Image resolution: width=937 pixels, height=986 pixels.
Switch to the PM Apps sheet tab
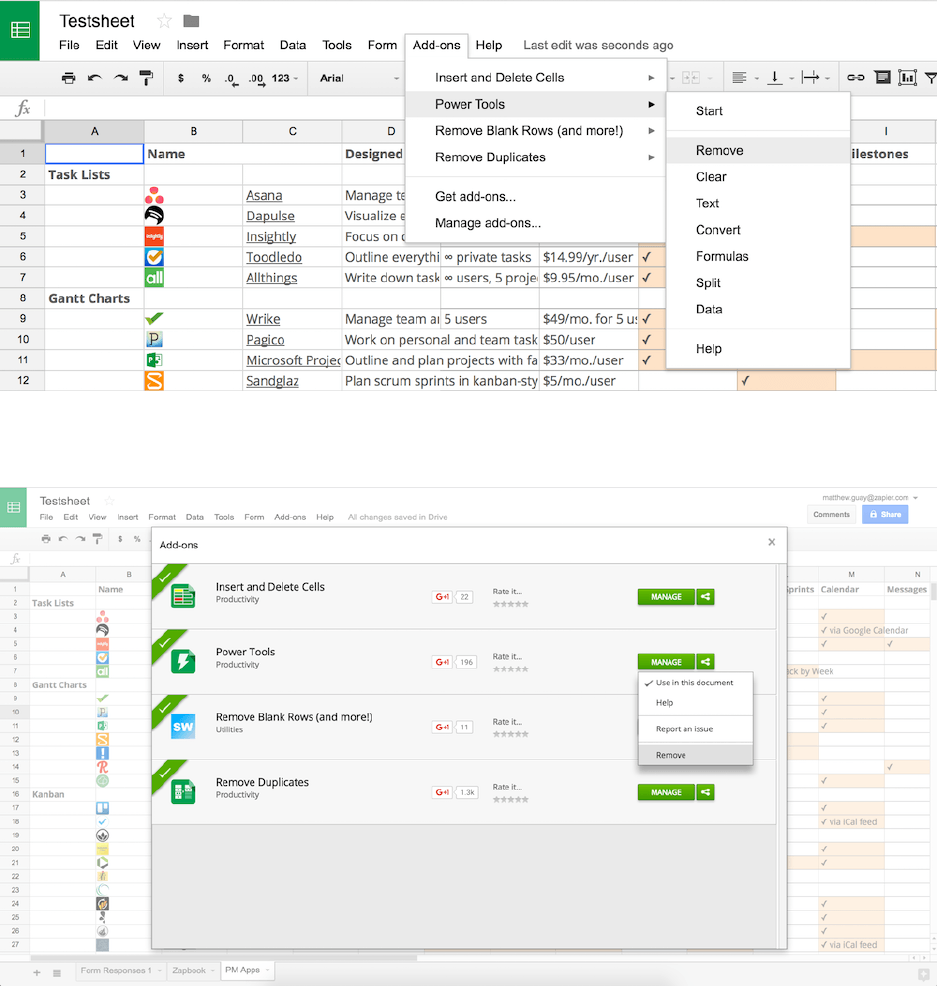pyautogui.click(x=242, y=970)
